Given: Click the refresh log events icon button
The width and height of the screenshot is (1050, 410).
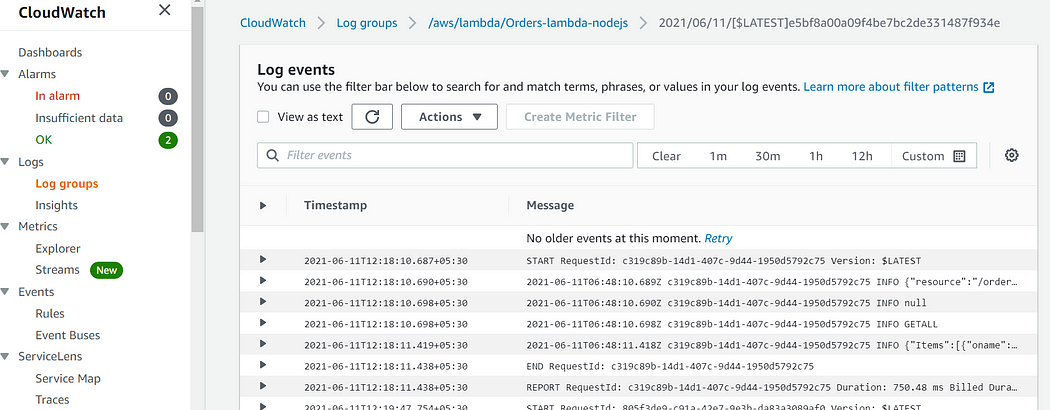Looking at the screenshot, I should [x=372, y=117].
